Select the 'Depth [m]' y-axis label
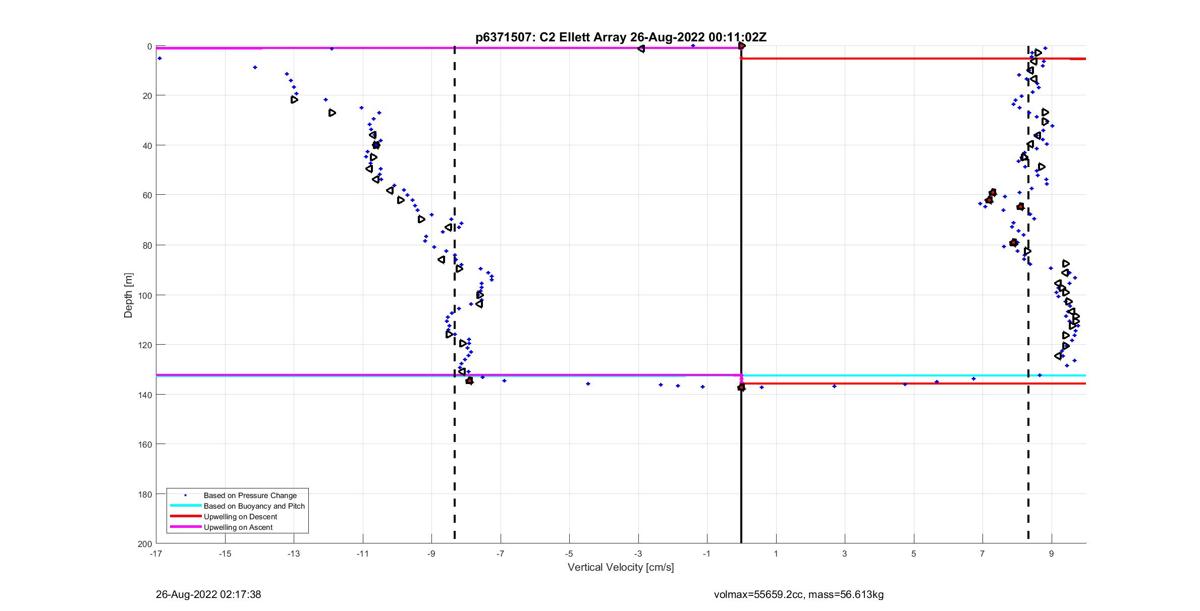This screenshot has height=611, width=1200. point(129,295)
